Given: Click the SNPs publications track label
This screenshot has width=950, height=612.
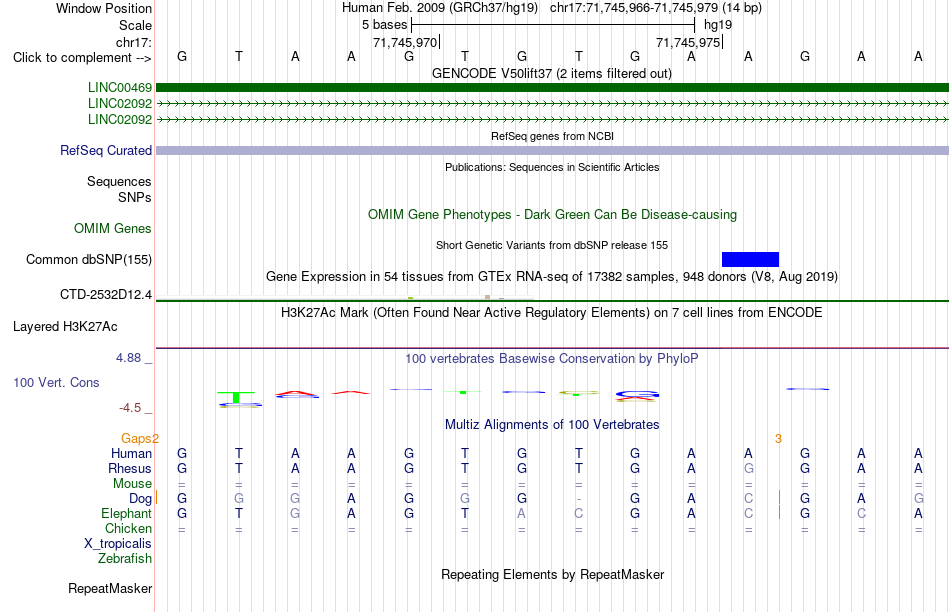Looking at the screenshot, I should (135, 198).
